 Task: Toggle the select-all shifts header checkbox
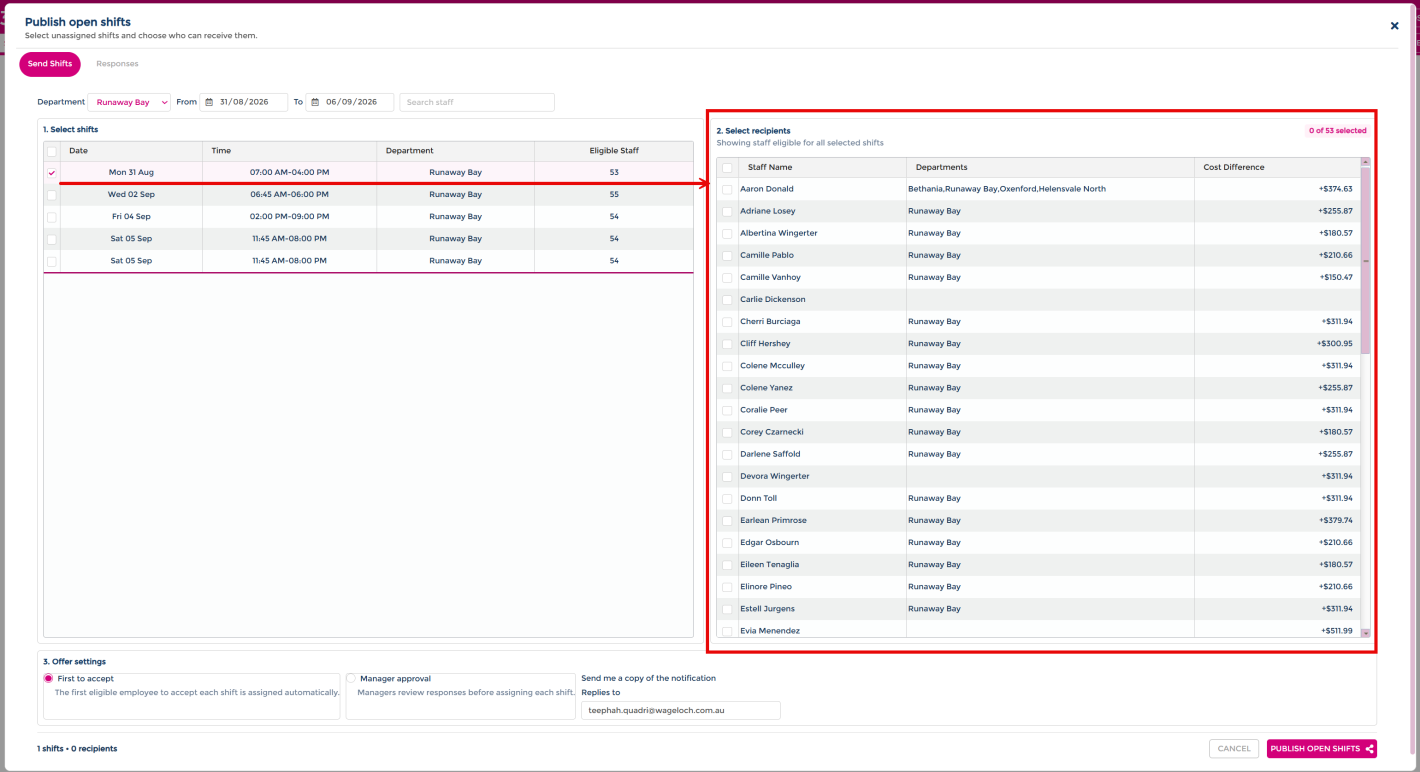pos(52,151)
